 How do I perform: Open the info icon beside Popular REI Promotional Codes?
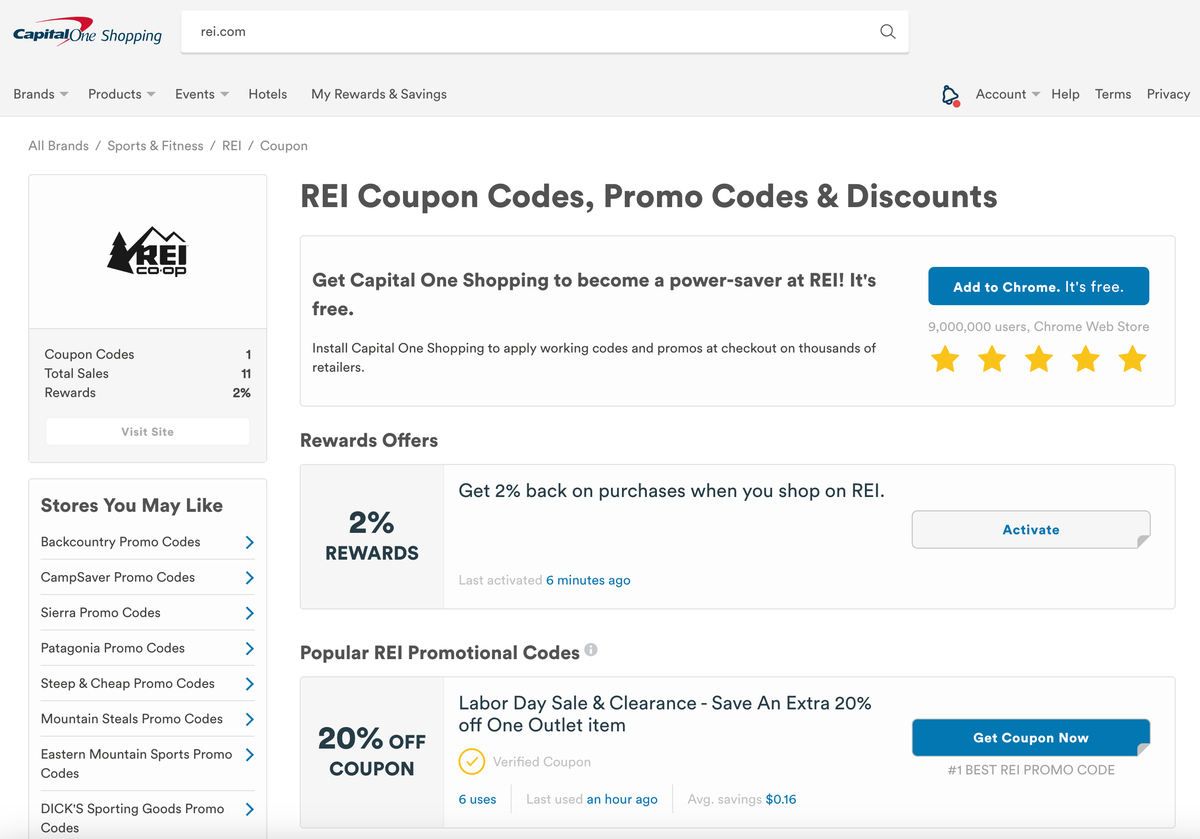point(591,649)
